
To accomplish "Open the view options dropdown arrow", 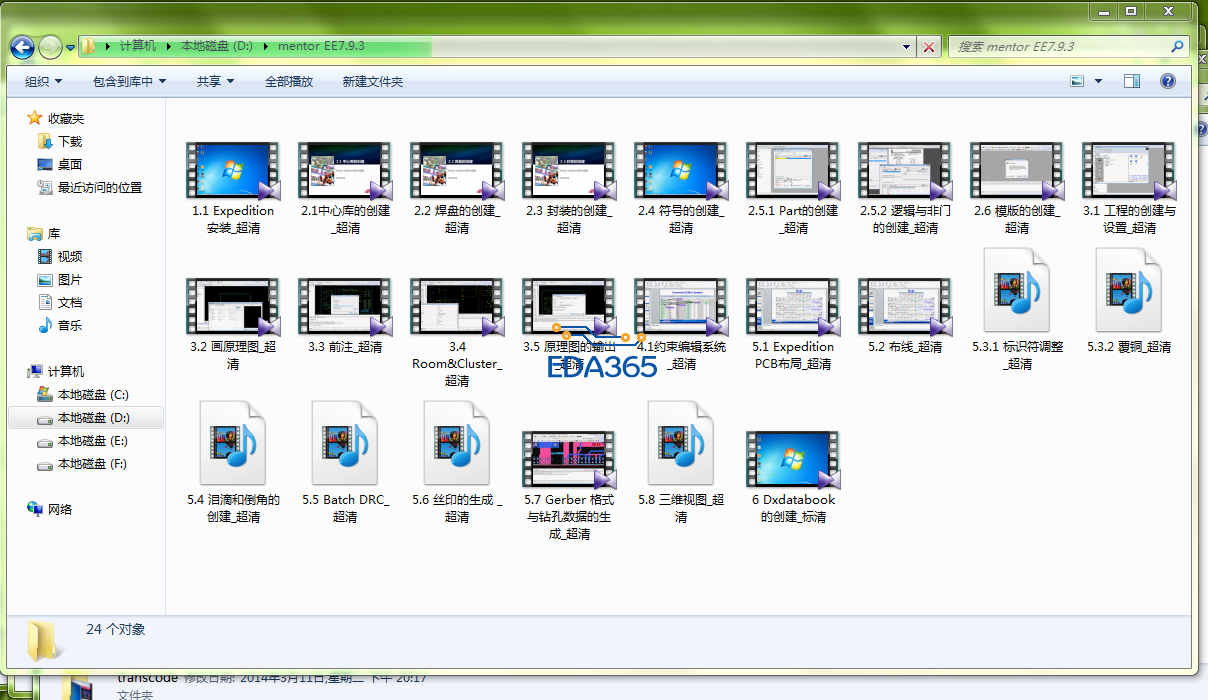I will click(x=1098, y=81).
